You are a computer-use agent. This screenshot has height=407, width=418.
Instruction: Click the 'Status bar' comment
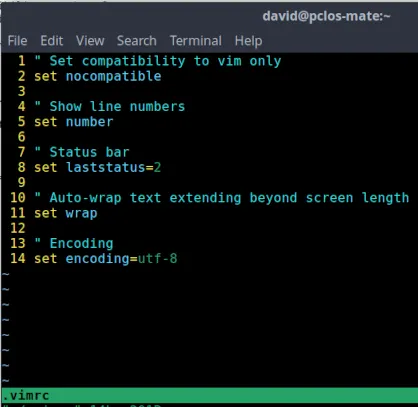pyautogui.click(x=82, y=152)
